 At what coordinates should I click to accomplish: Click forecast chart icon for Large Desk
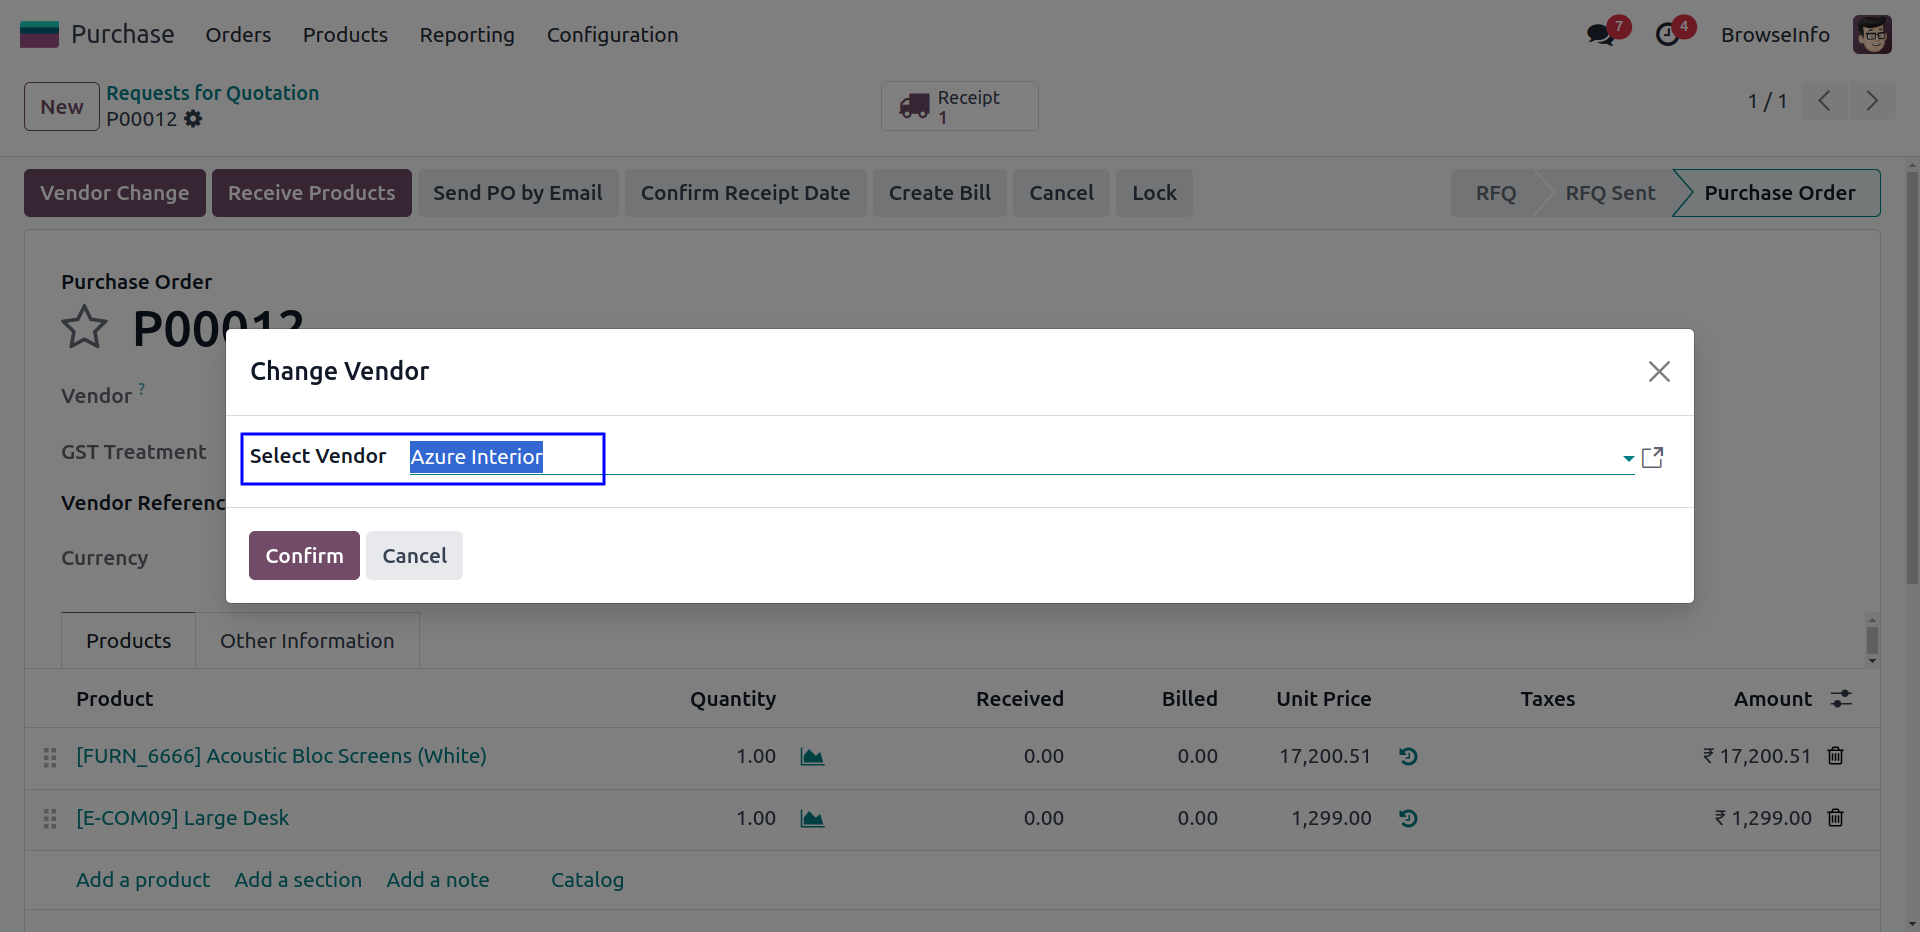pyautogui.click(x=812, y=819)
